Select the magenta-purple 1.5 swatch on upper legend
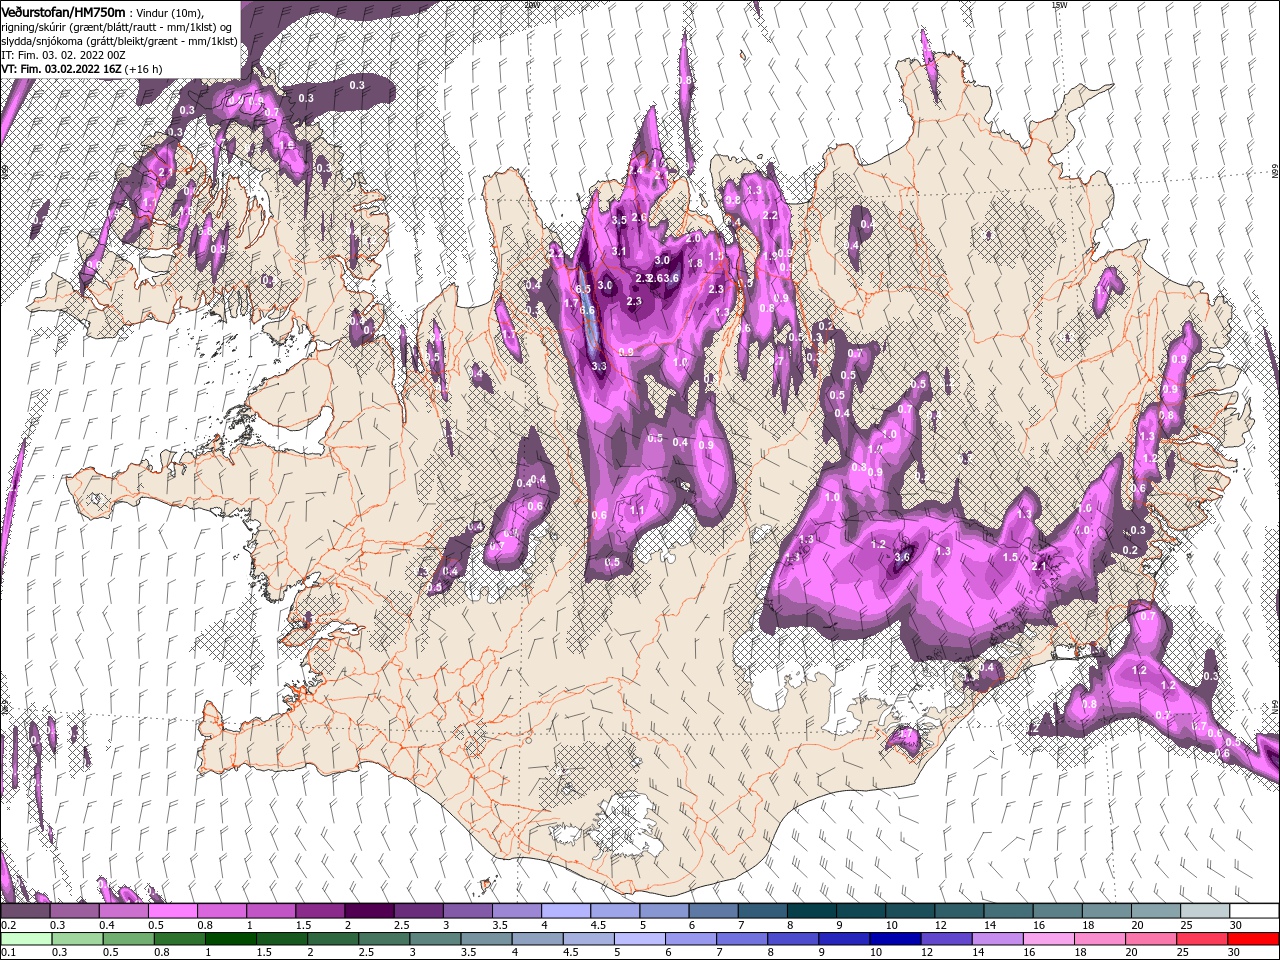The width and height of the screenshot is (1280, 960). pyautogui.click(x=320, y=911)
